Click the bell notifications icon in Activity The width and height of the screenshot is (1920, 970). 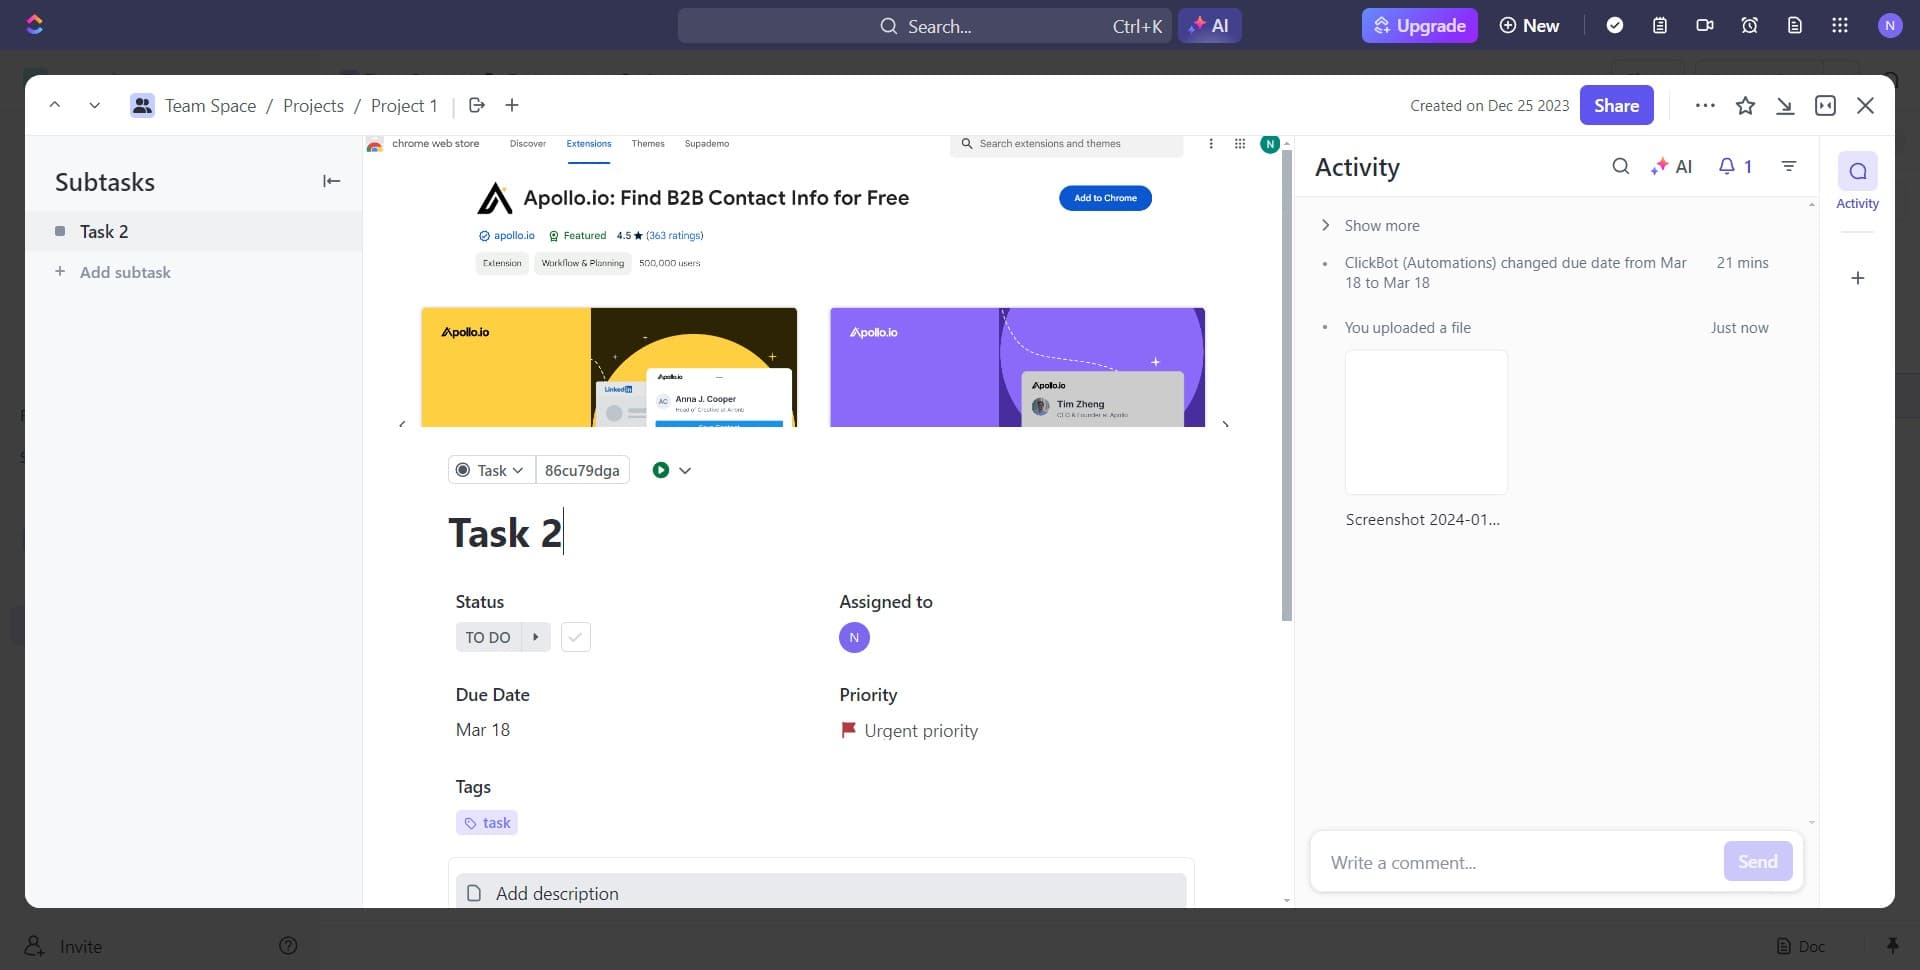[1727, 167]
